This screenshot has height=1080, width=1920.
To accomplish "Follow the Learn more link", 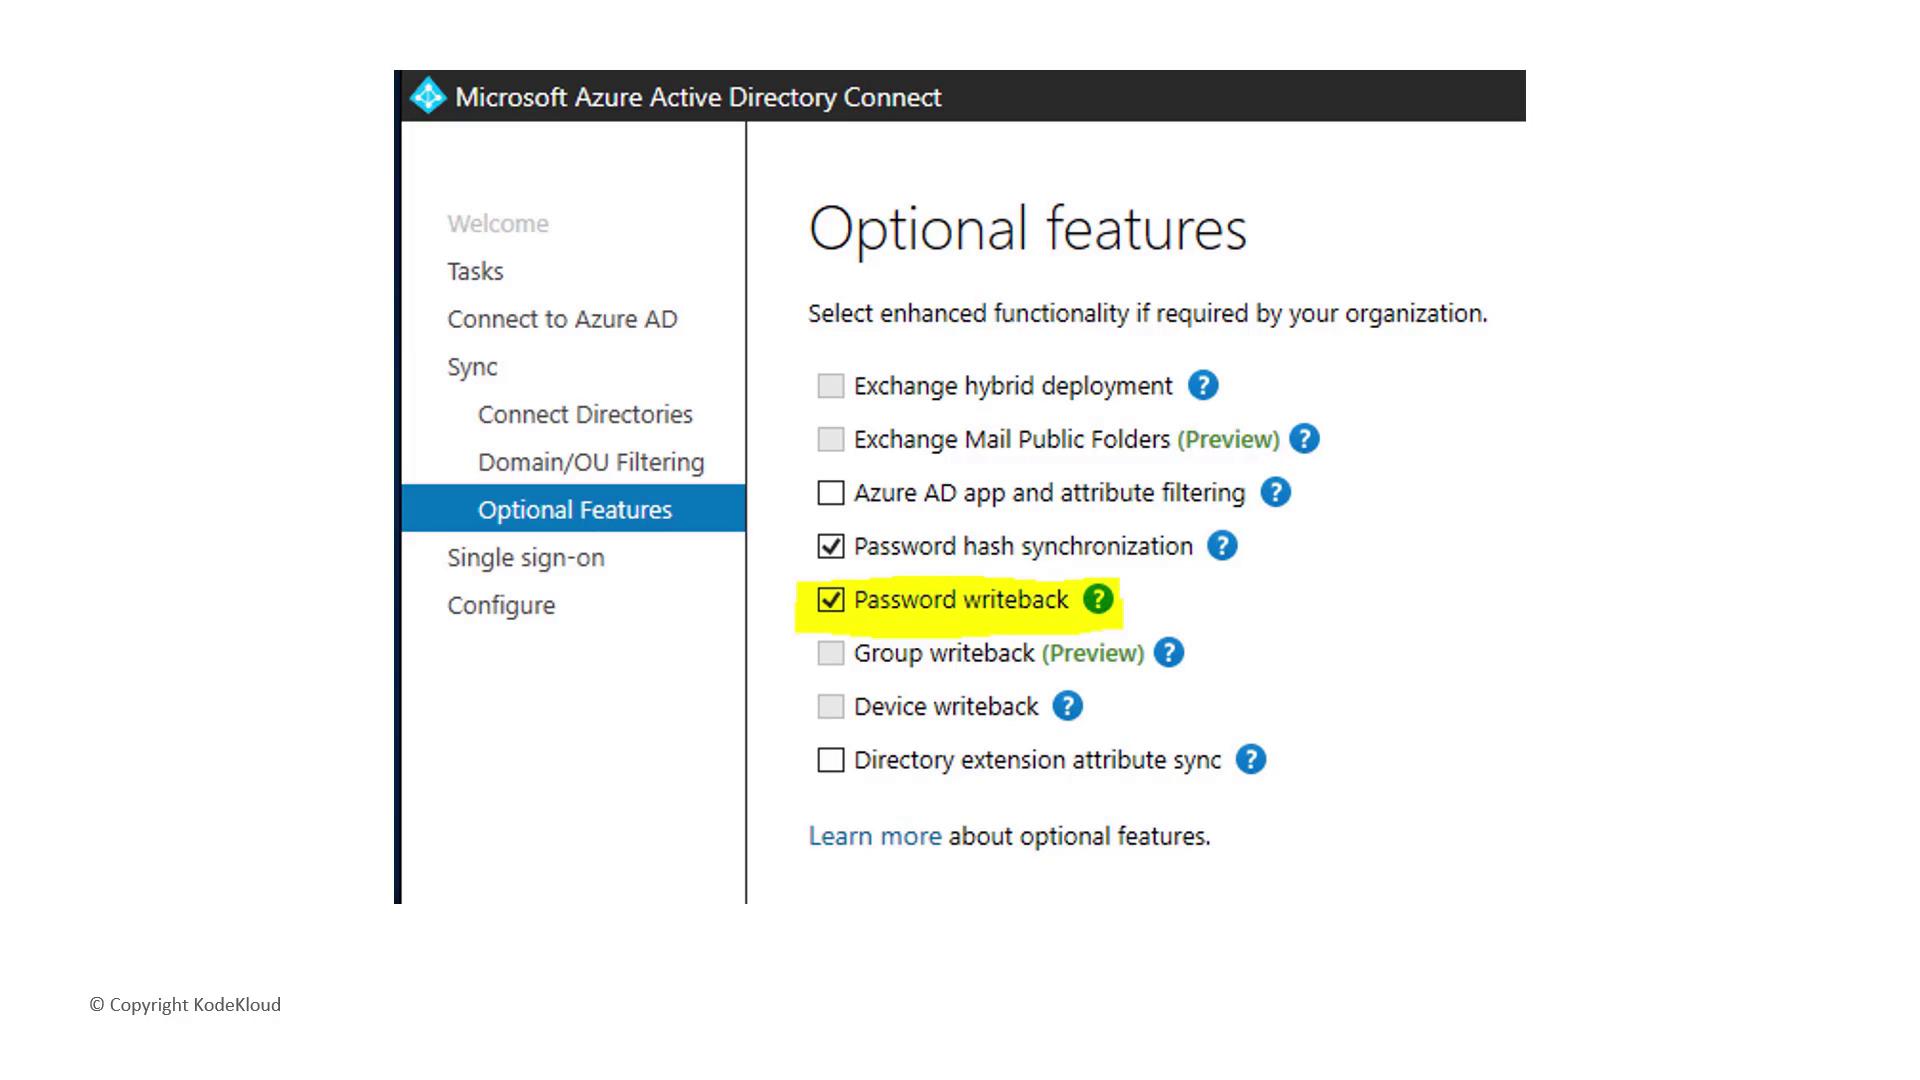I will click(875, 836).
